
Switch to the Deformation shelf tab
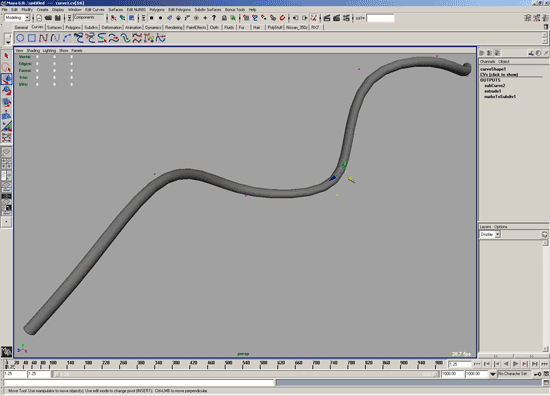point(112,27)
